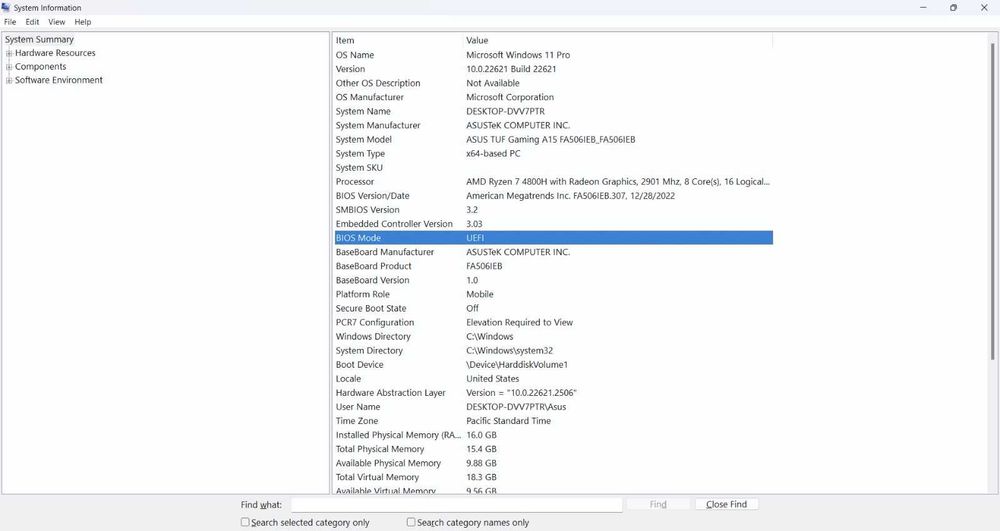The width and height of the screenshot is (1000, 531).
Task: Select the System Name row
Action: [x=553, y=112]
